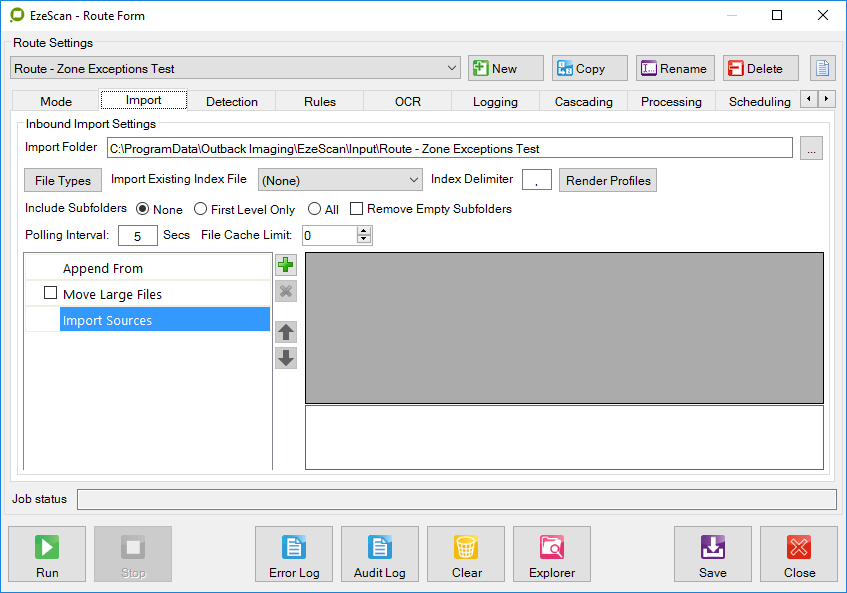
Task: Enable the Move Large Files checkbox
Action: 51,294
